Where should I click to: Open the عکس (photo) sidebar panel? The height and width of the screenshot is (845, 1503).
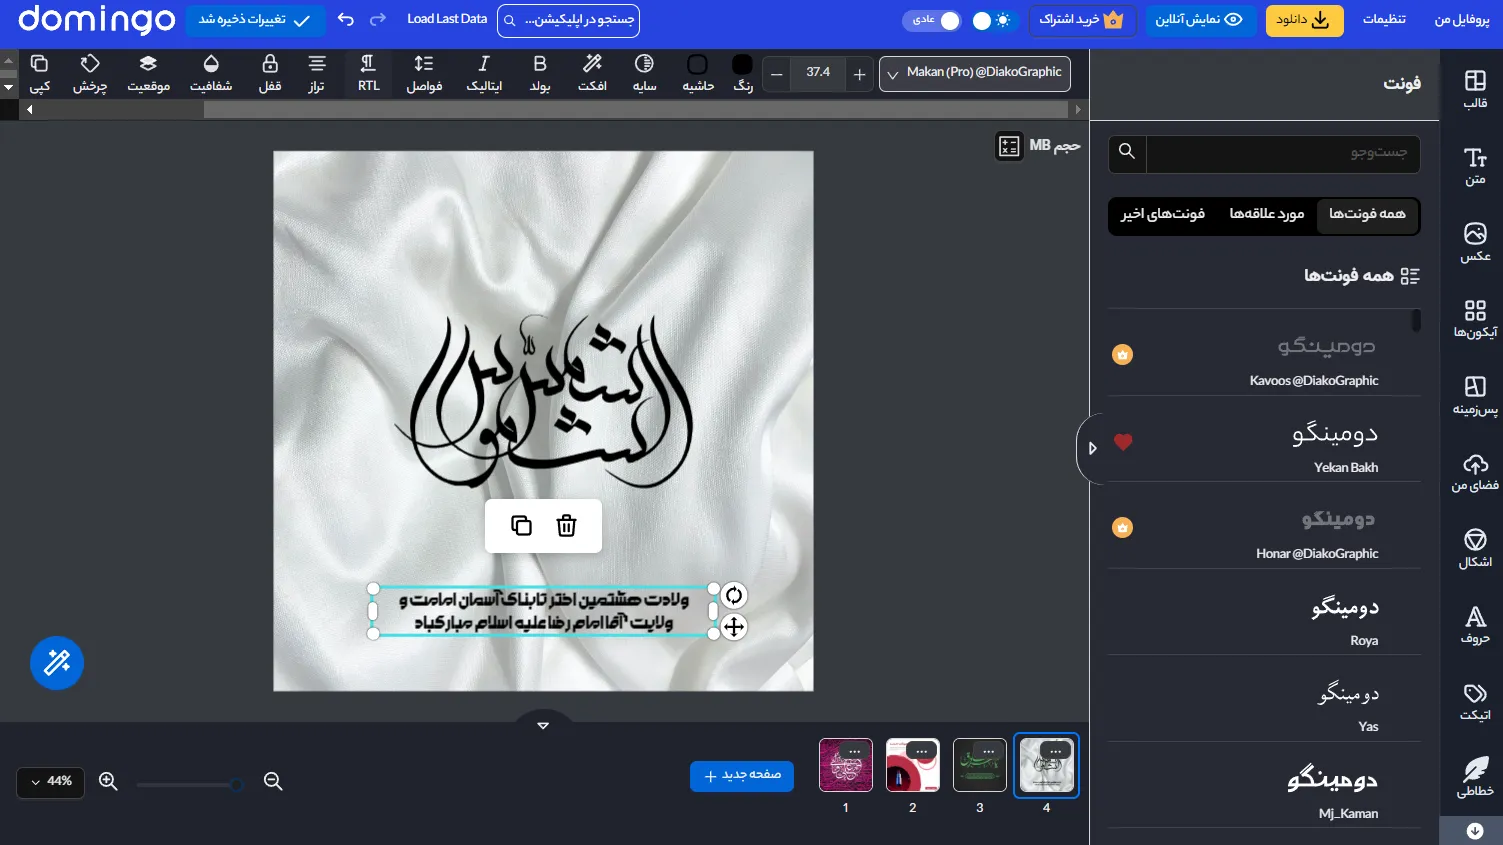click(1475, 243)
